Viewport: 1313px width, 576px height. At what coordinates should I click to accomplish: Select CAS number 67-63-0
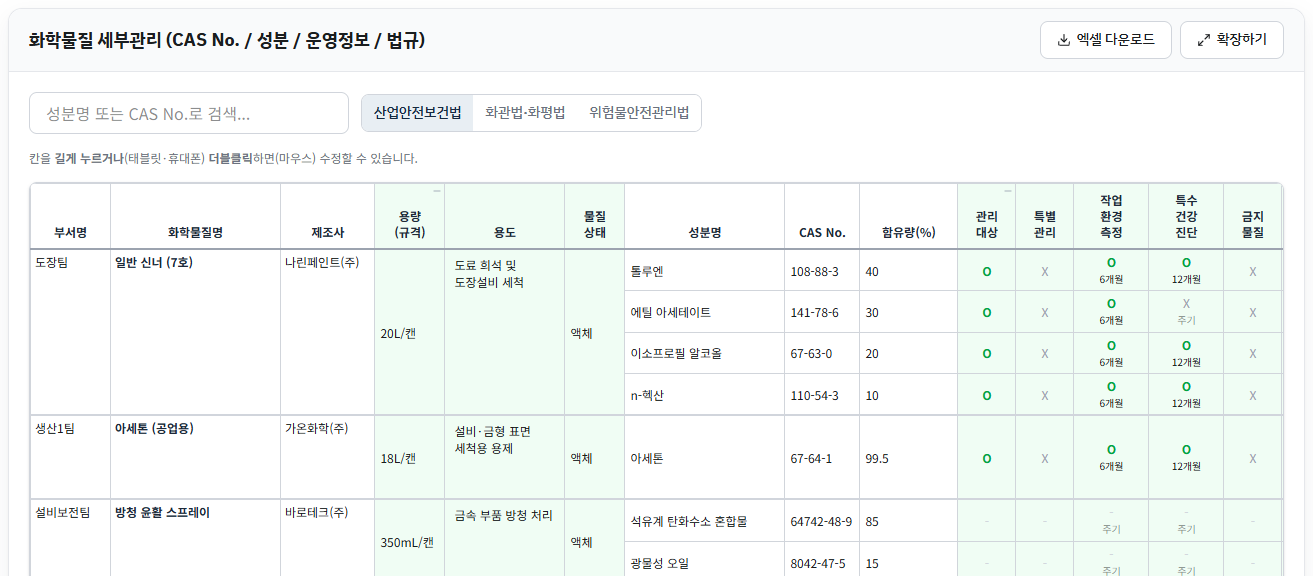pyautogui.click(x=822, y=353)
